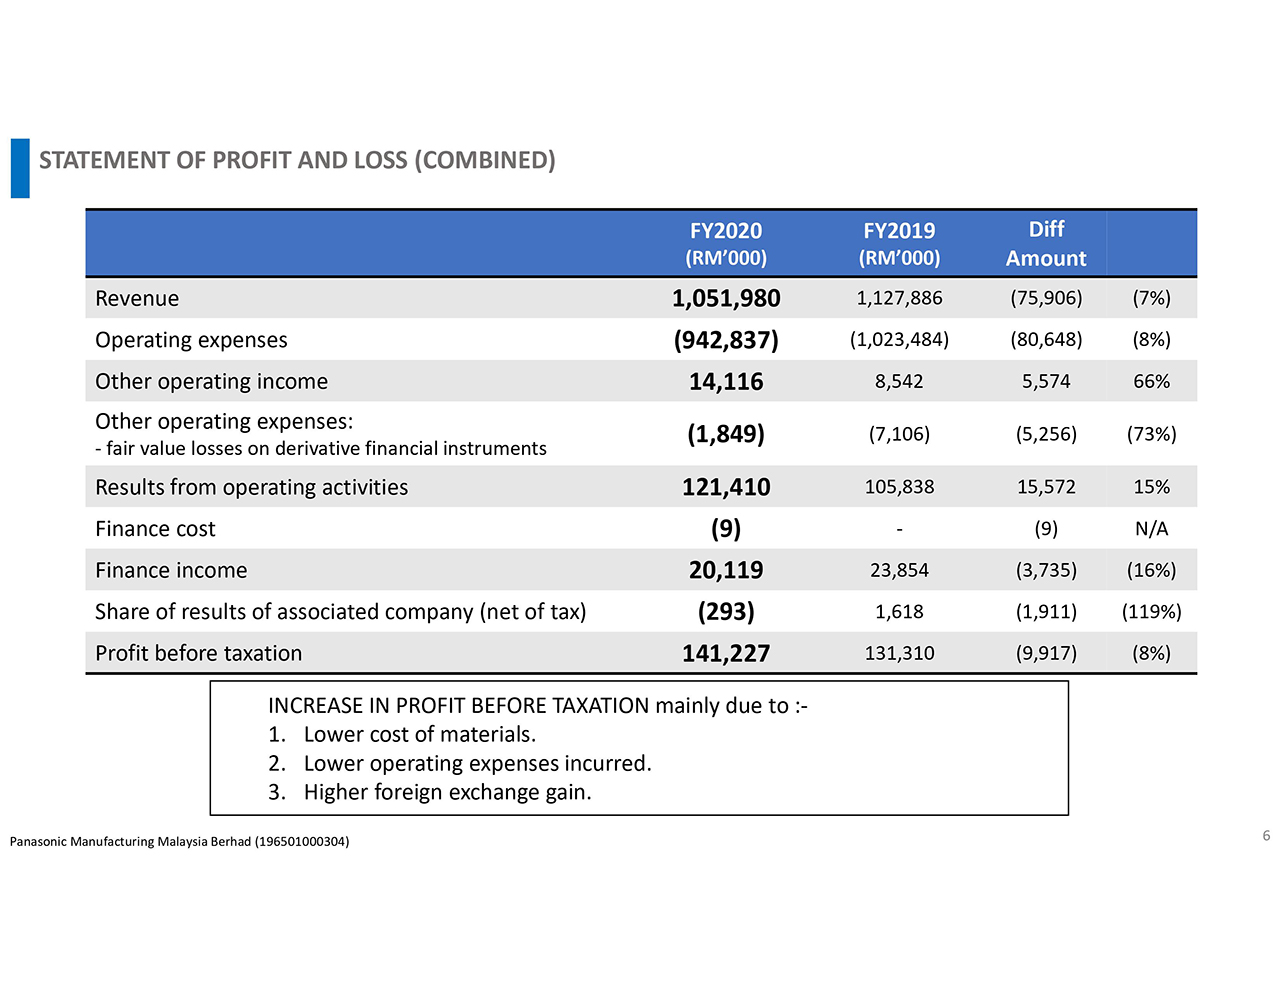Select the FY2019 operating expenses value (1,023,484)

(x=899, y=340)
